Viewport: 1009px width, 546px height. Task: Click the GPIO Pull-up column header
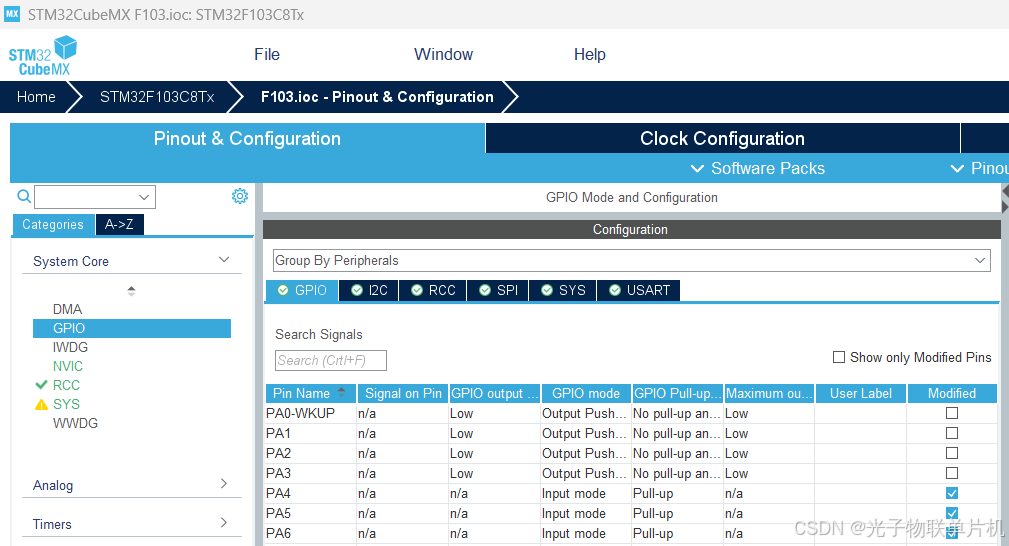point(678,393)
